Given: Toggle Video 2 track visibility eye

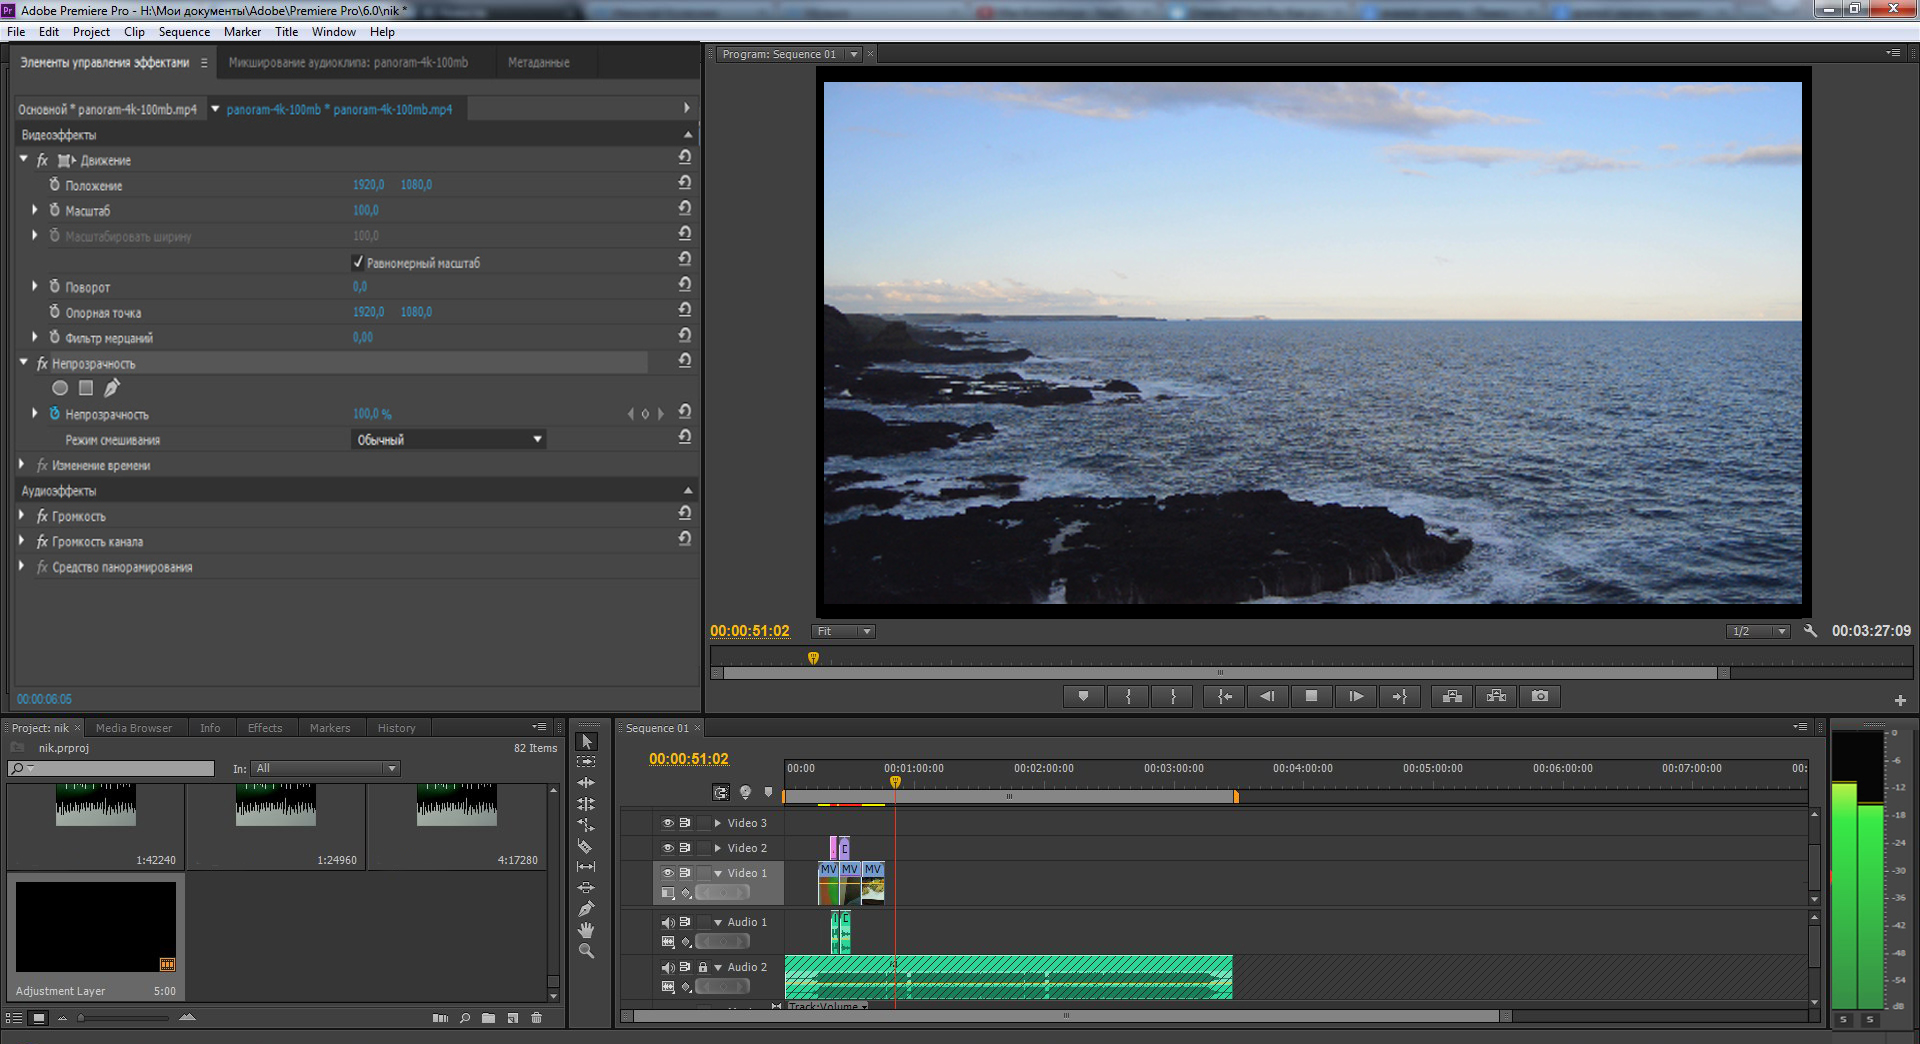Looking at the screenshot, I should (x=668, y=848).
